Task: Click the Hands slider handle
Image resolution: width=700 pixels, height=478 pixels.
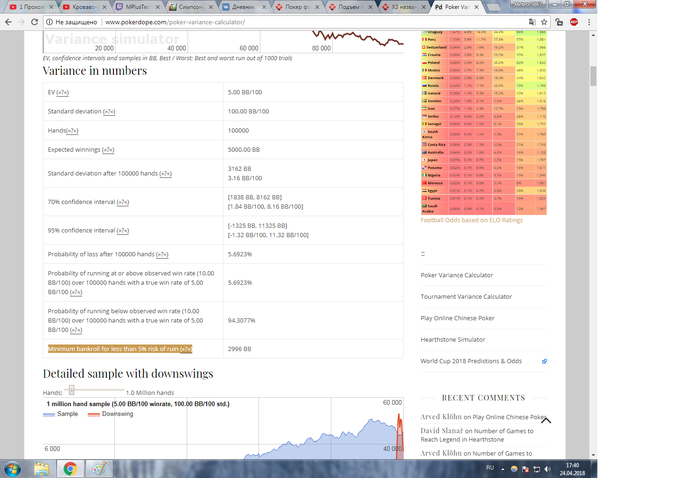Action: [71, 391]
